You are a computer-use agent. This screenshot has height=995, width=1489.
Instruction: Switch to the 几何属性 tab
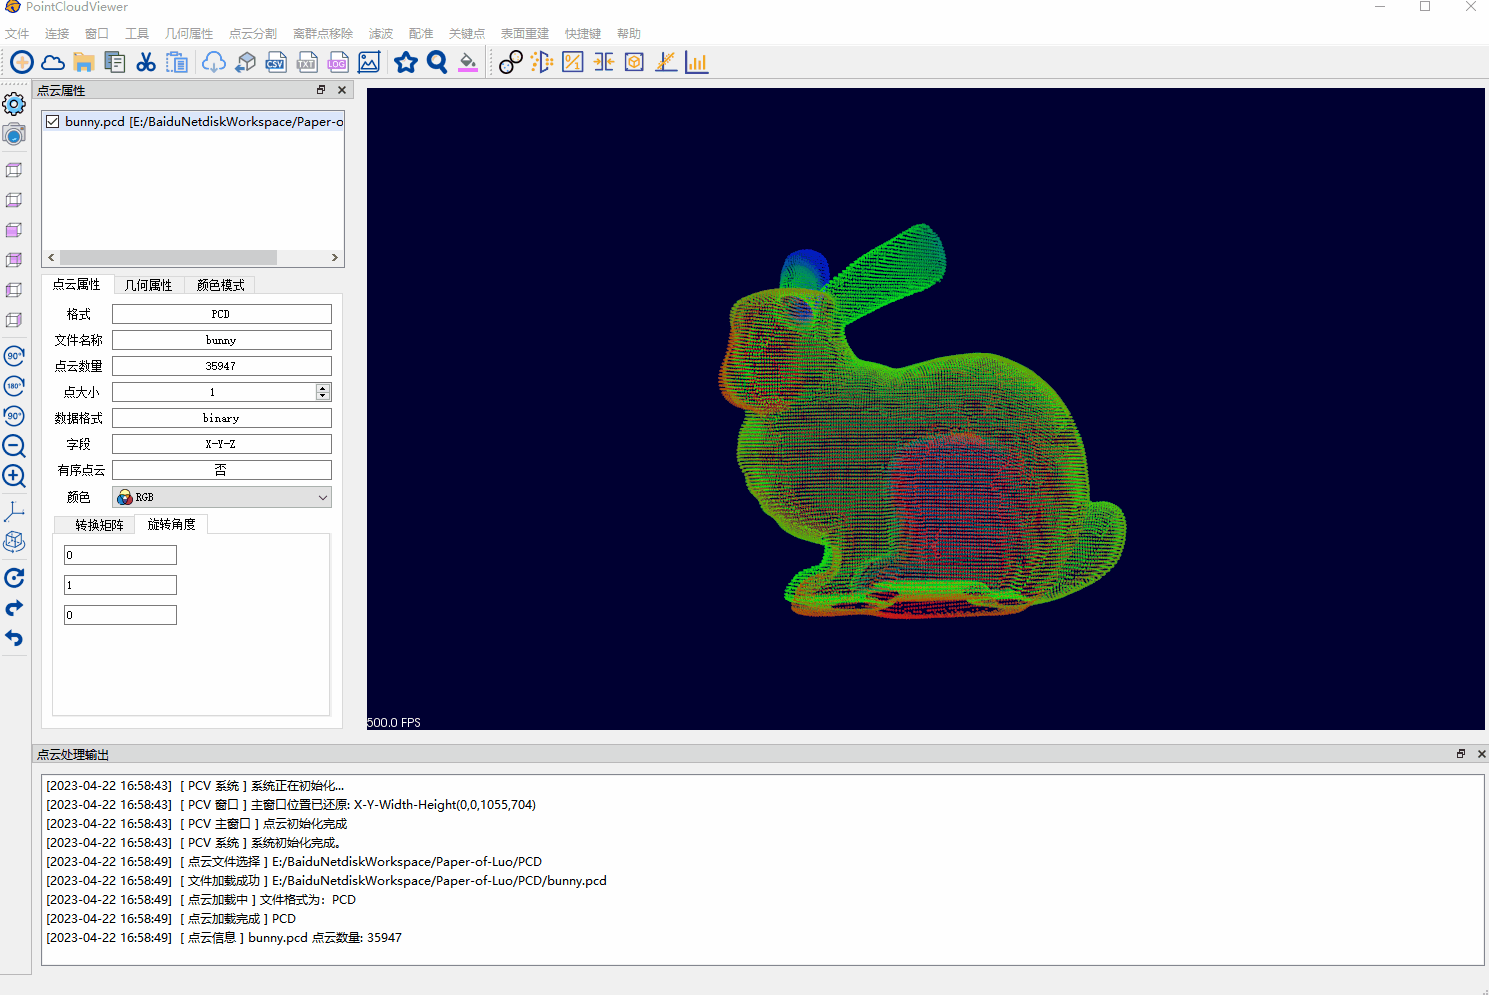[x=149, y=285]
